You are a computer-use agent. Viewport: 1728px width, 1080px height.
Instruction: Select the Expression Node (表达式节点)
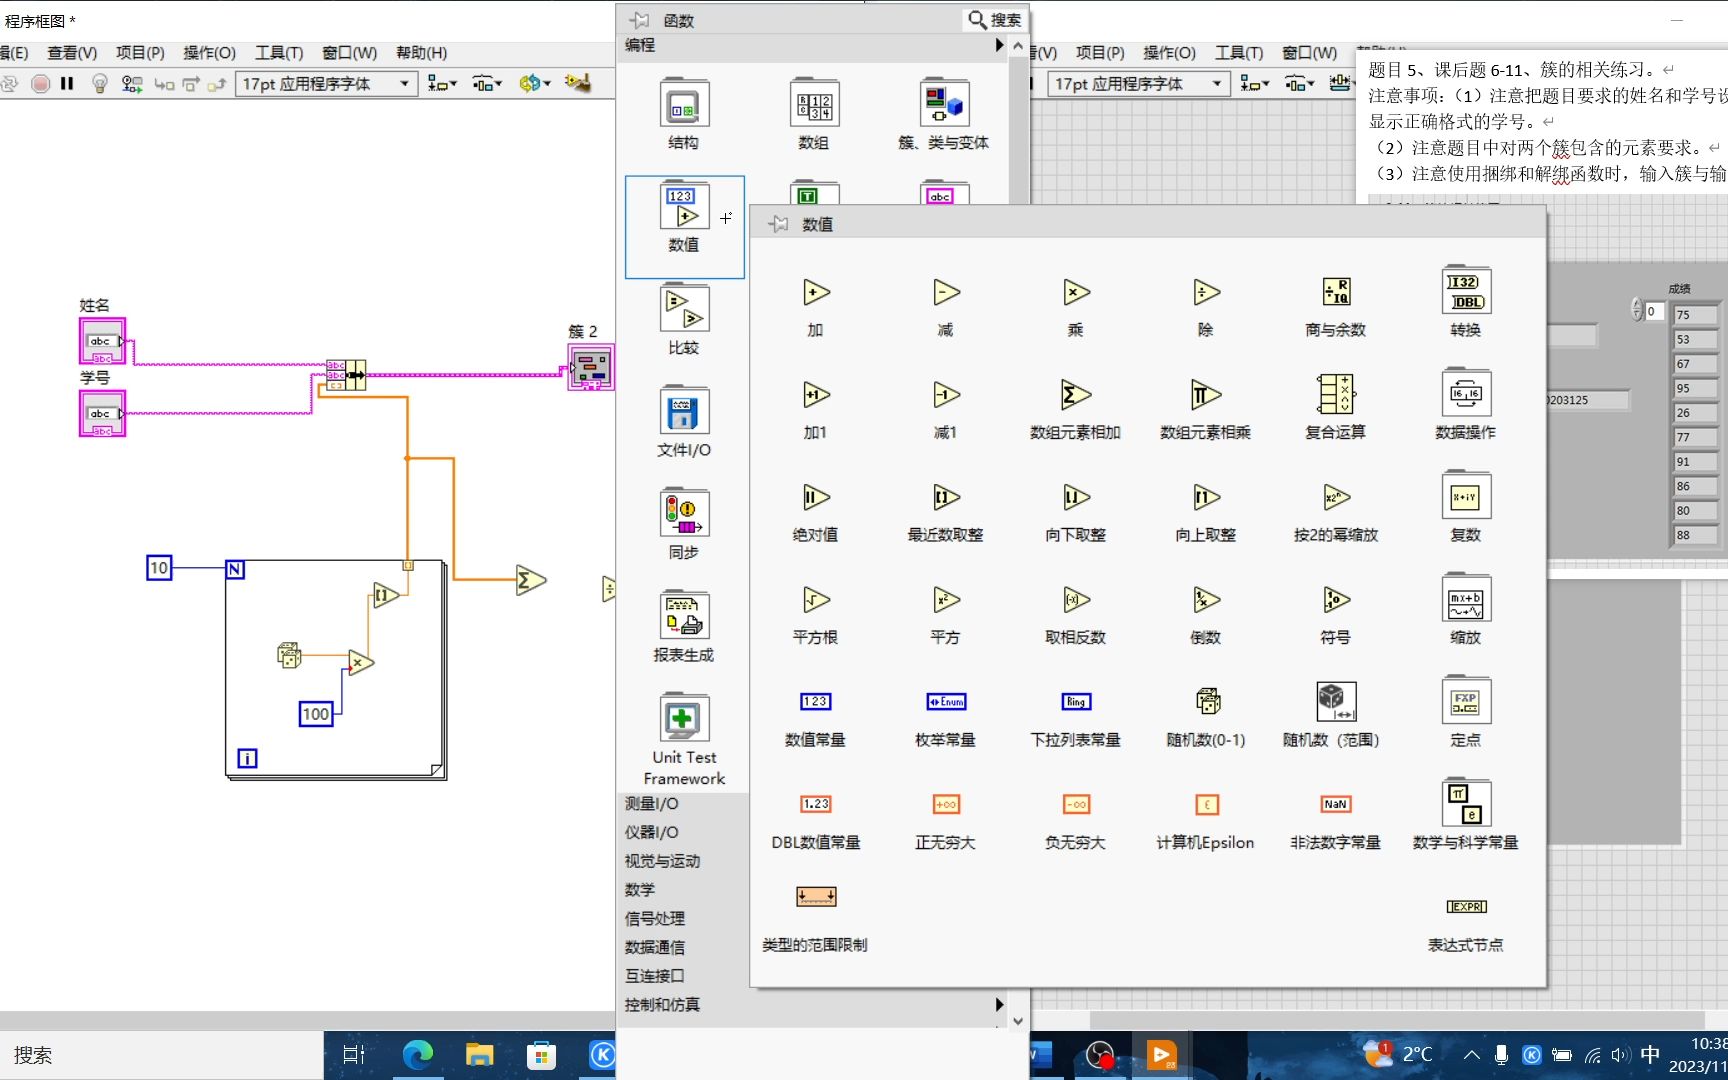[x=1464, y=906]
